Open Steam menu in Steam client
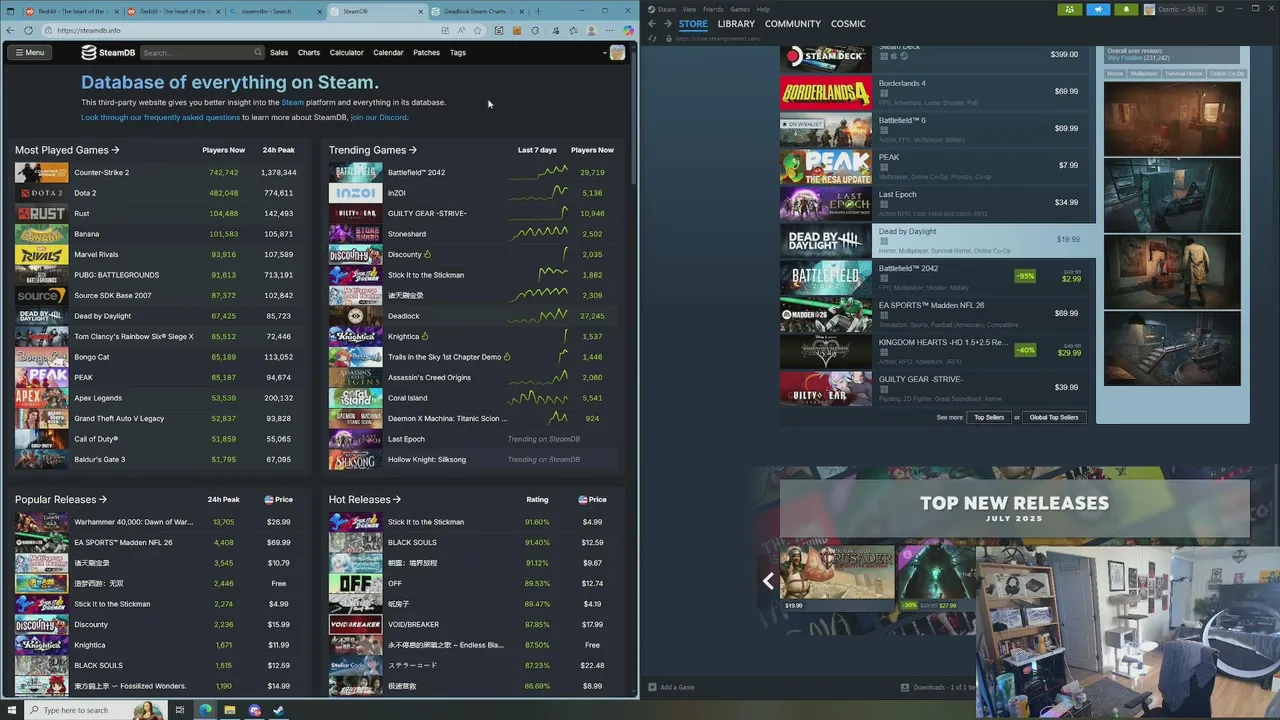 coord(666,9)
